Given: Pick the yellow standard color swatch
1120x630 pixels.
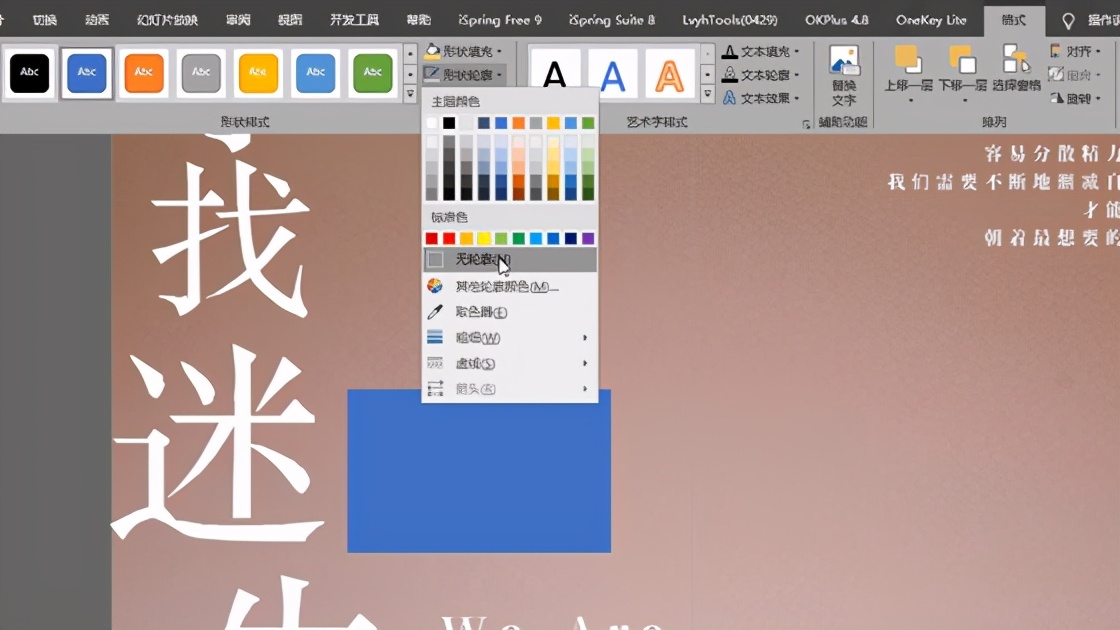Looking at the screenshot, I should (x=484, y=238).
